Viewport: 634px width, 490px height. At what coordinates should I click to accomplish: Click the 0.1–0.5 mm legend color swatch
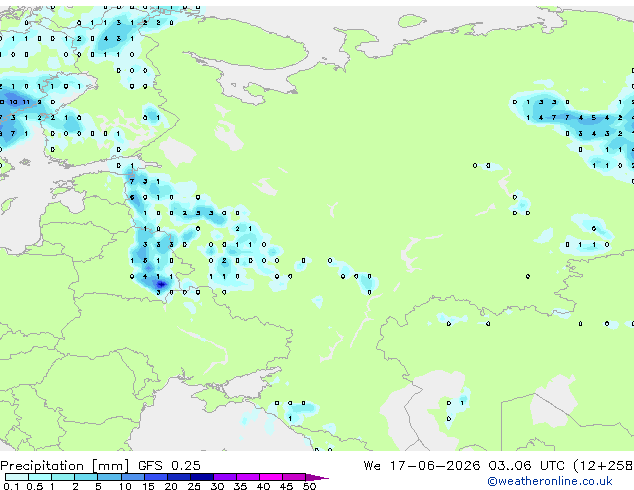(x=17, y=477)
